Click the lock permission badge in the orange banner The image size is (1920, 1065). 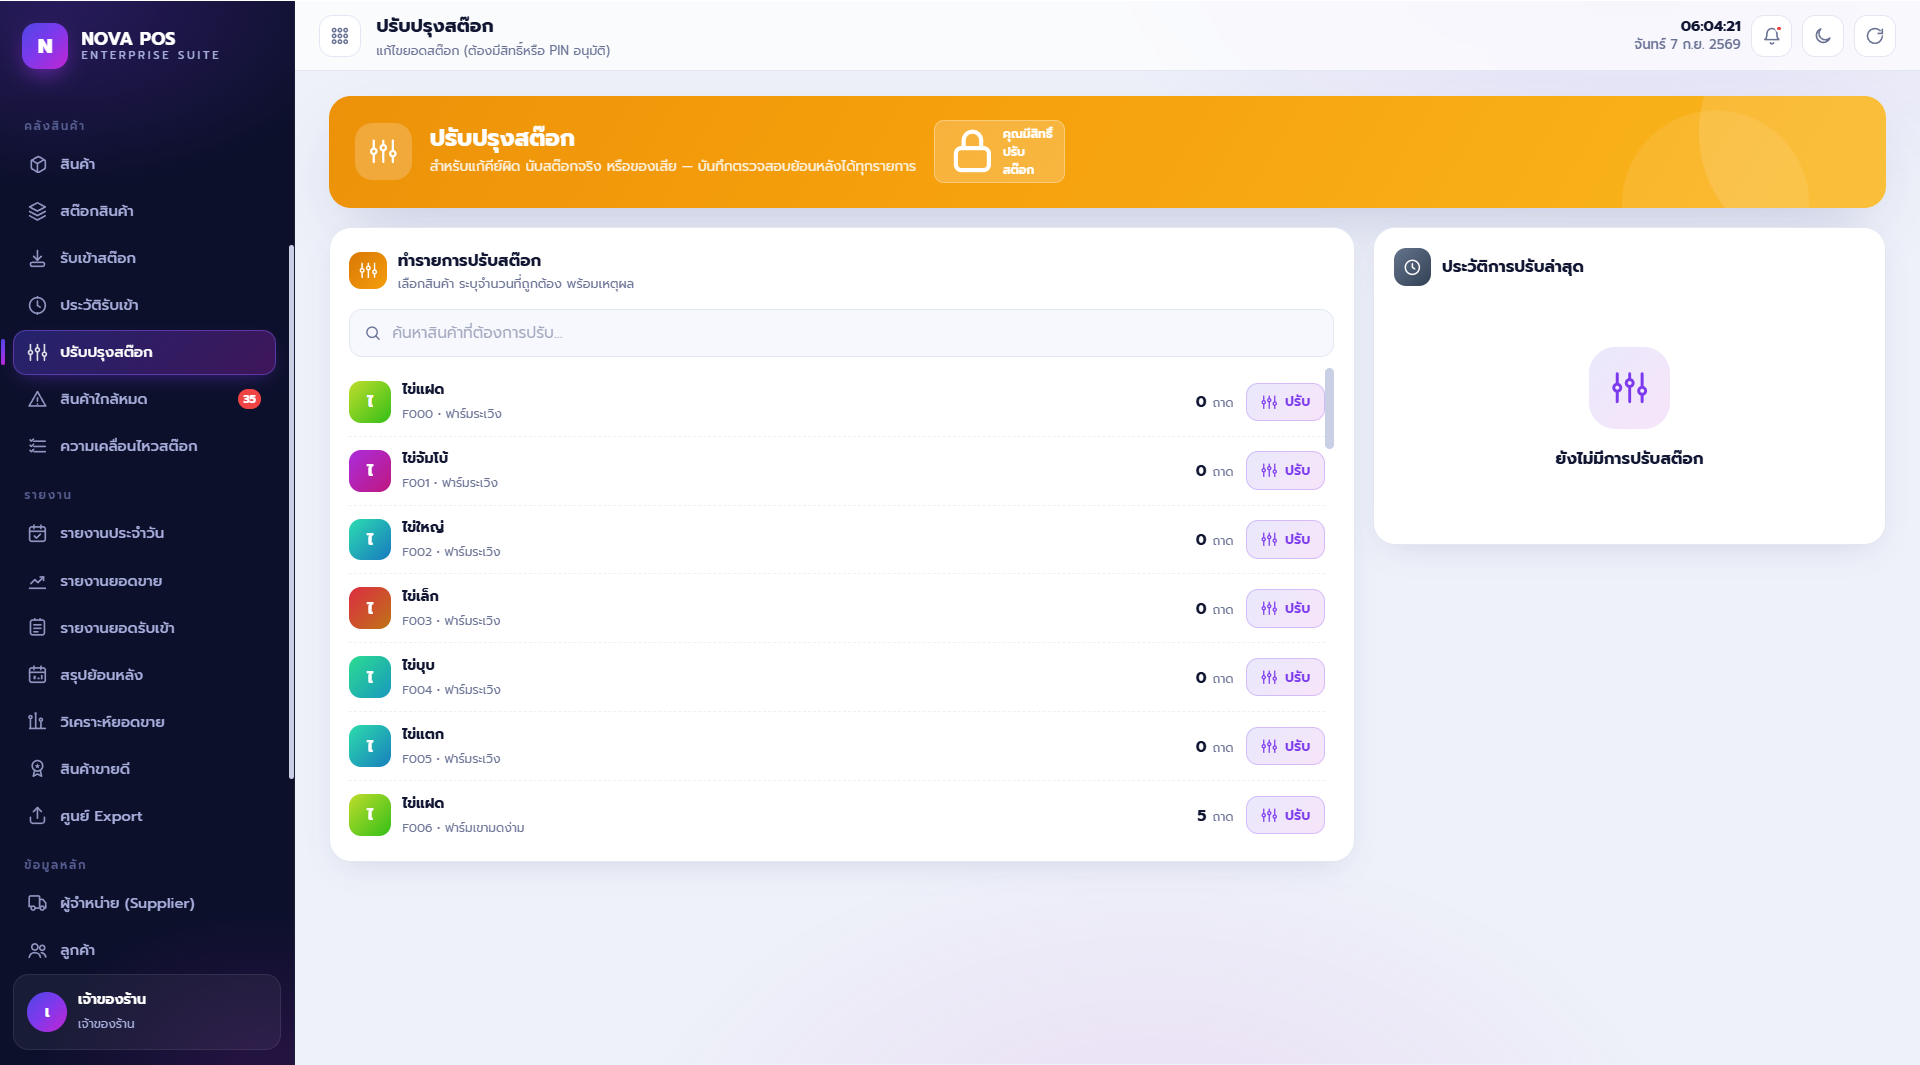[999, 151]
